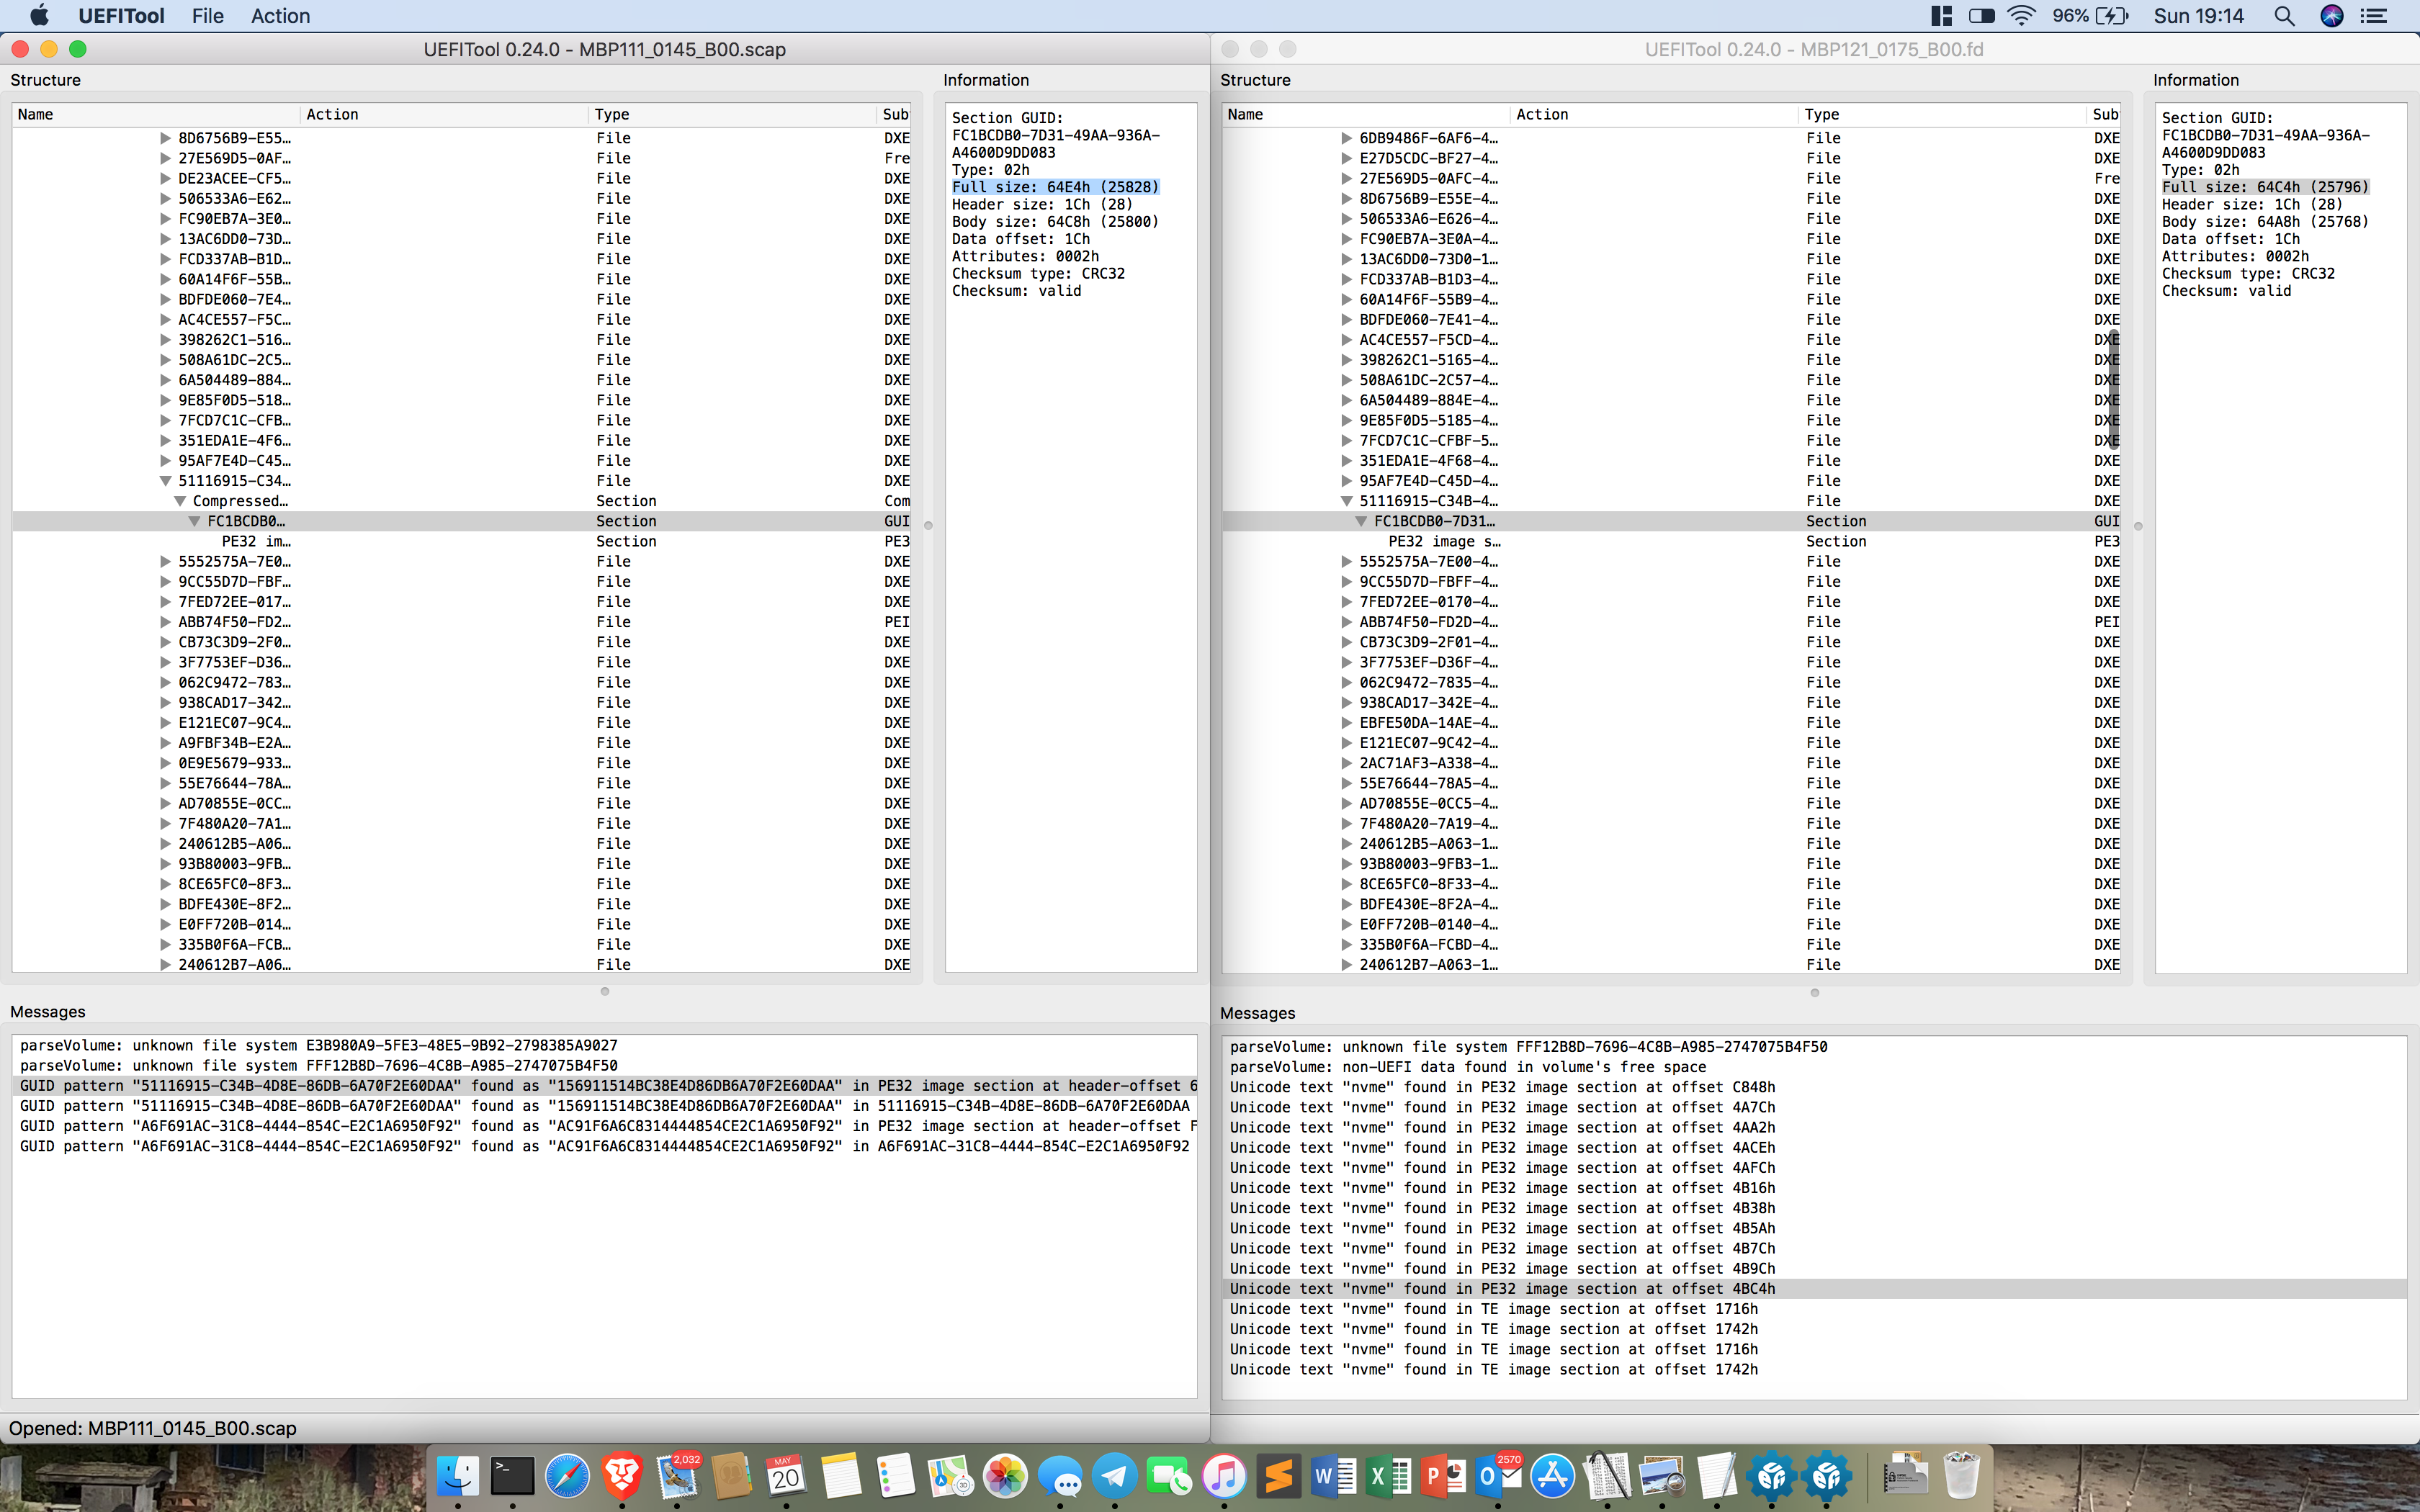The height and width of the screenshot is (1512, 2420).
Task: Select Full size 64C4h line, right info
Action: [2265, 187]
